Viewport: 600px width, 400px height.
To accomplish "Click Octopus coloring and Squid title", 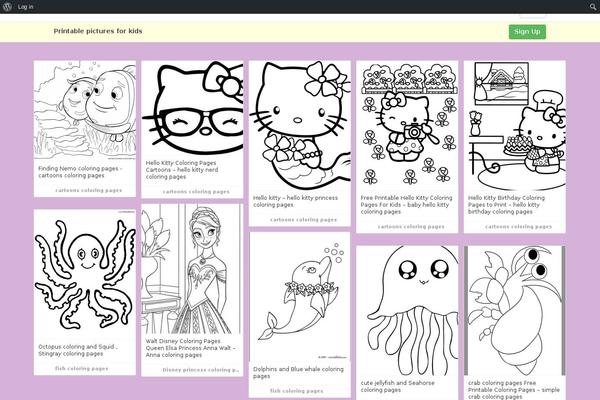I will pyautogui.click(x=78, y=350).
